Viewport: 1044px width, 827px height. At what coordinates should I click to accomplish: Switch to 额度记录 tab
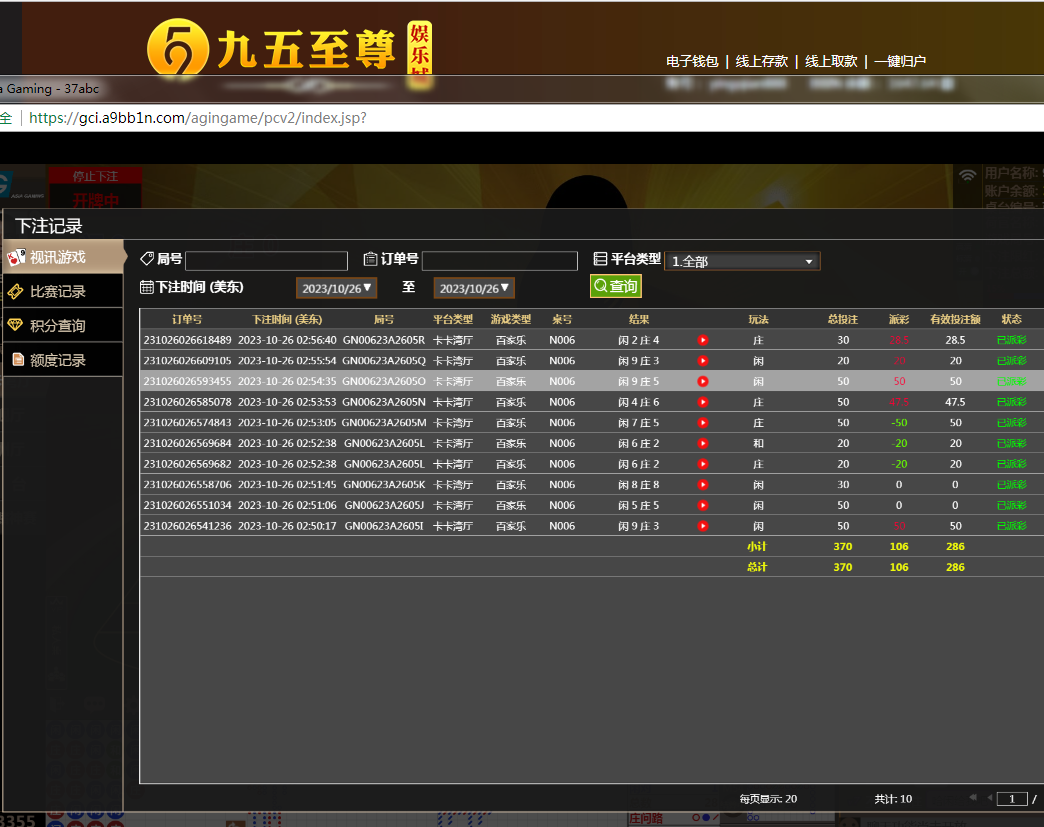coord(63,360)
